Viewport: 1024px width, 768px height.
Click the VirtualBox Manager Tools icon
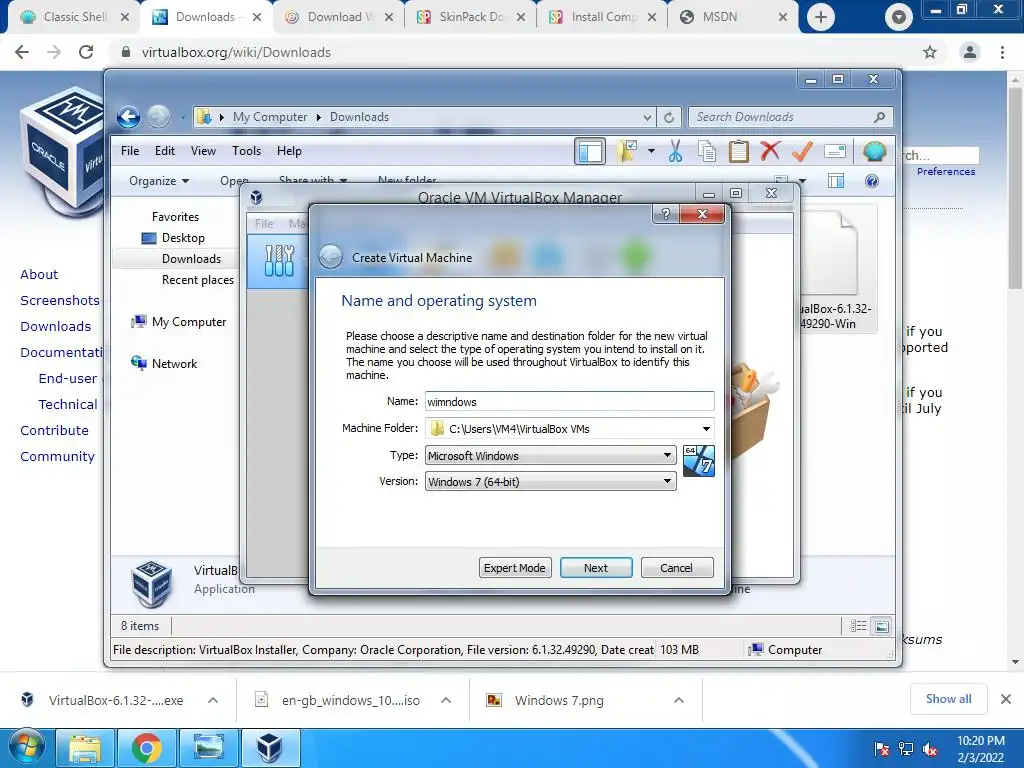point(279,261)
